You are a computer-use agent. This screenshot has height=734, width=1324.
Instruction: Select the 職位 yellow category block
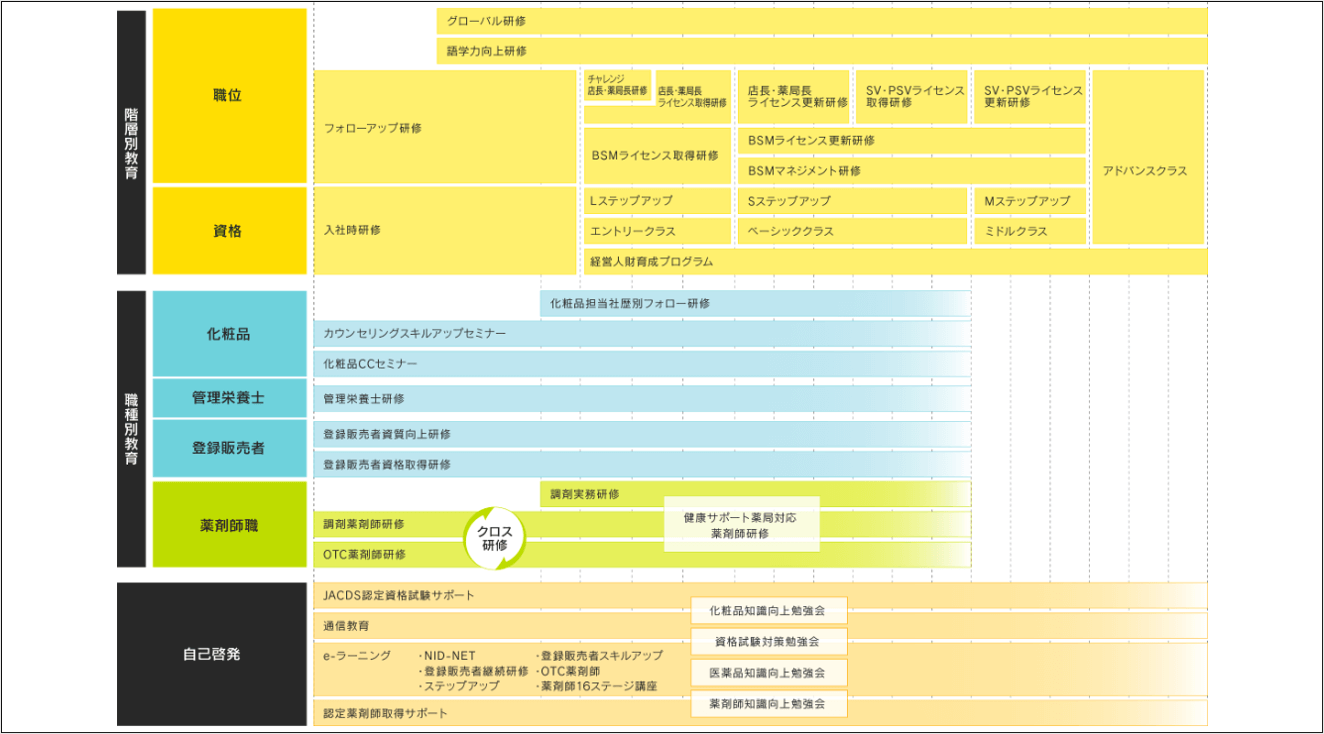point(229,96)
